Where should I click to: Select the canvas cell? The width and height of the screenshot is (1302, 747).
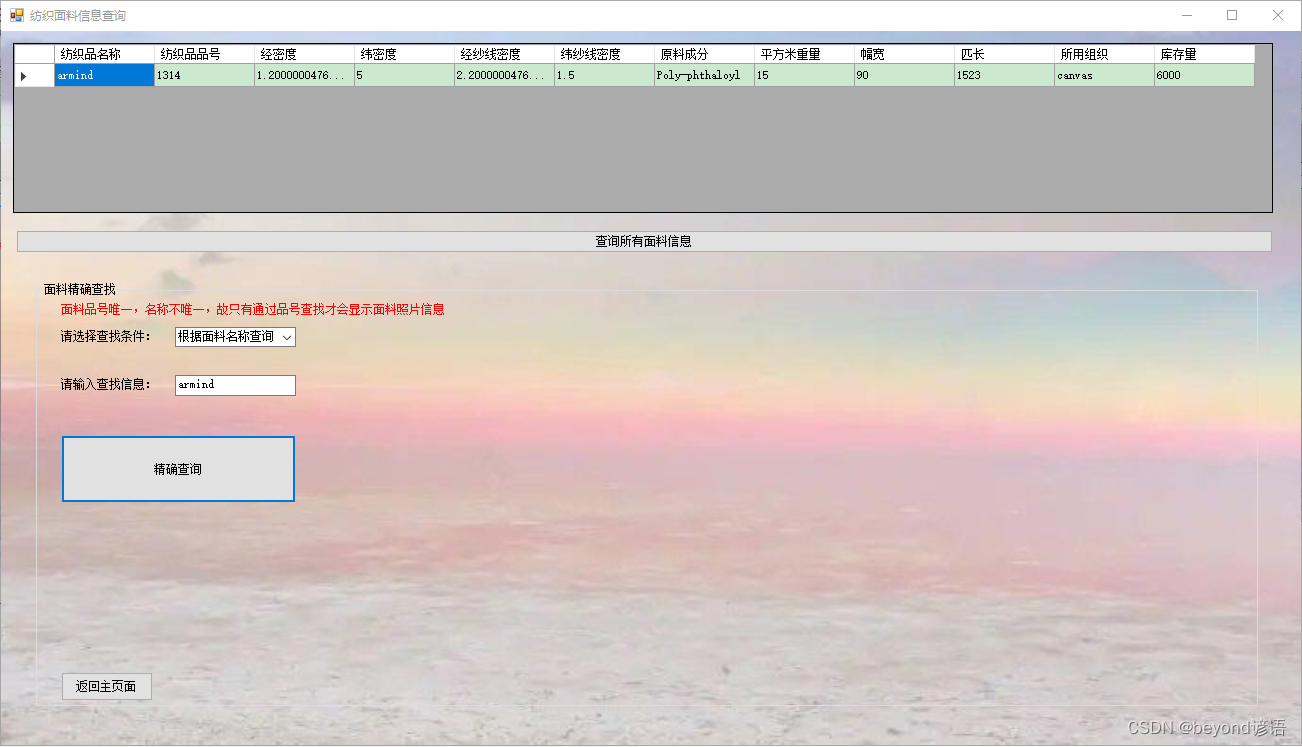[x=1105, y=76]
